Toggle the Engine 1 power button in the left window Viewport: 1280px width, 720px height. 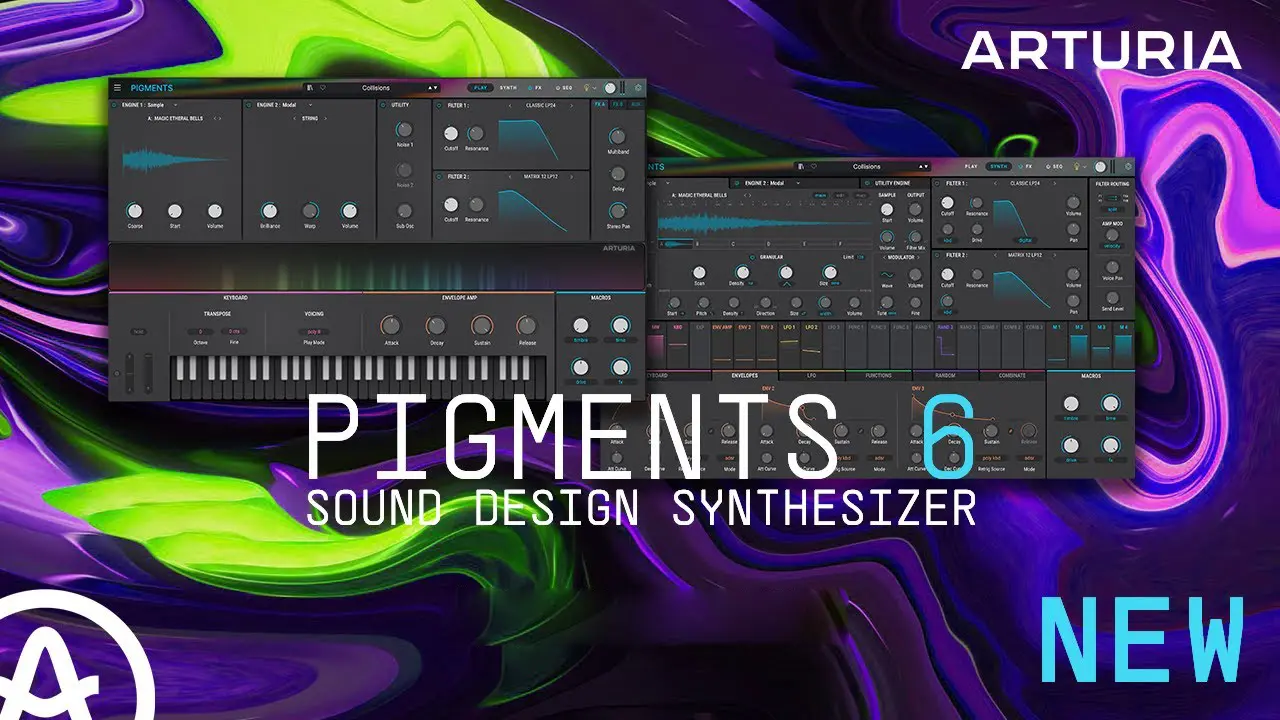click(x=114, y=104)
